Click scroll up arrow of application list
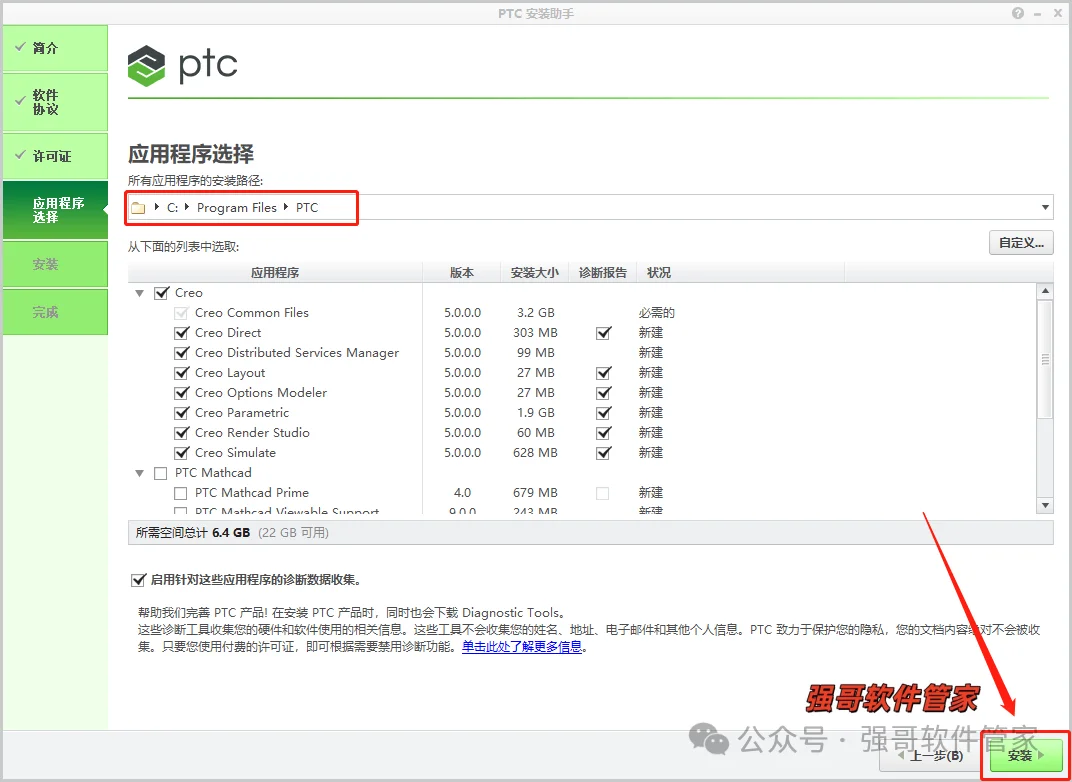1072x782 pixels. point(1045,292)
